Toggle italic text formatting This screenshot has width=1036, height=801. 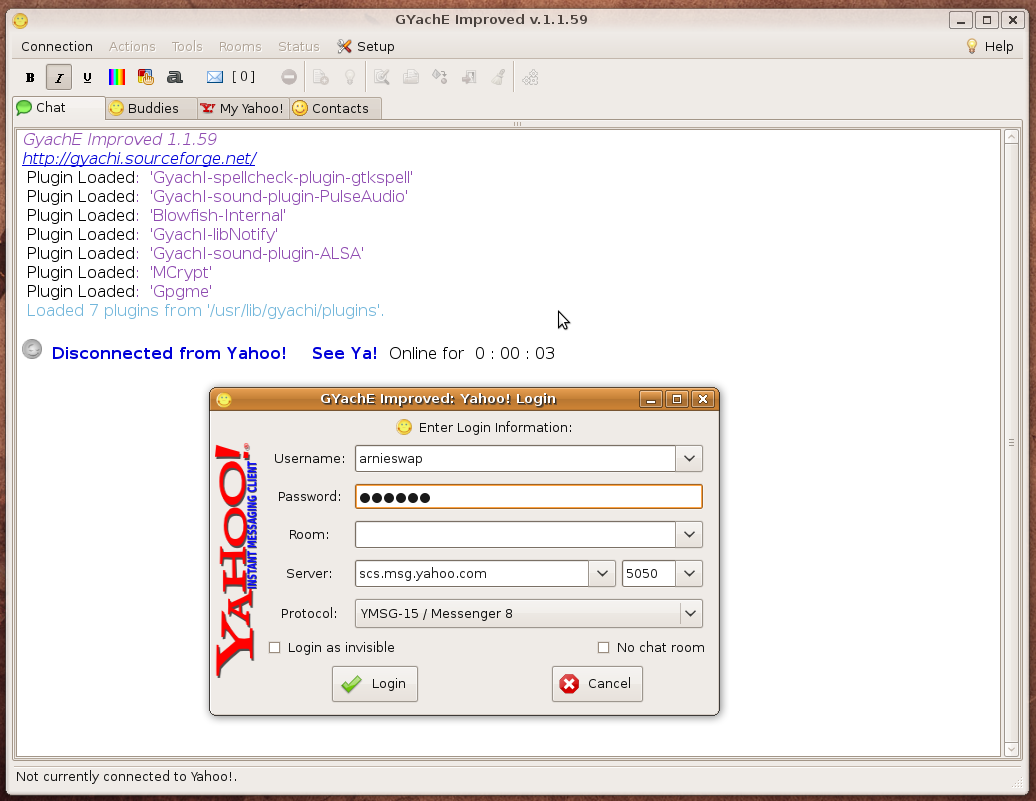(59, 77)
